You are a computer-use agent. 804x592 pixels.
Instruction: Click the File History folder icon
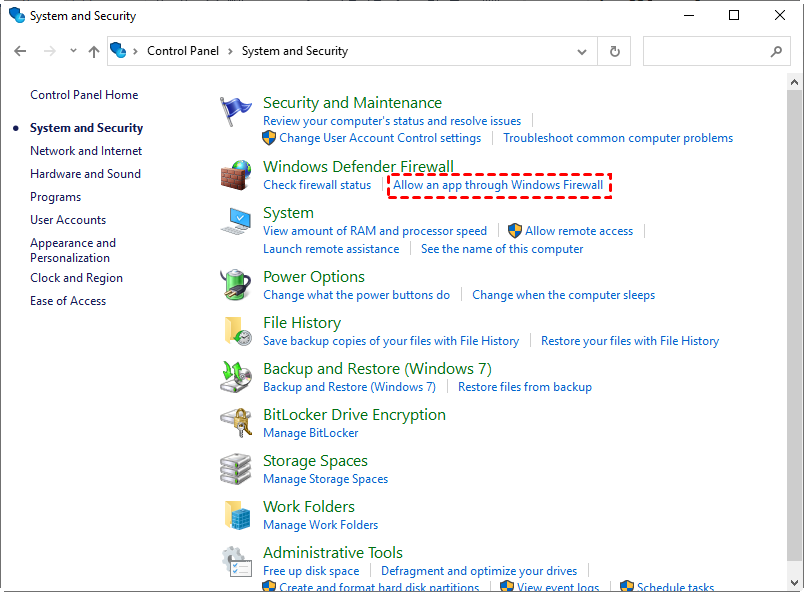pyautogui.click(x=237, y=331)
